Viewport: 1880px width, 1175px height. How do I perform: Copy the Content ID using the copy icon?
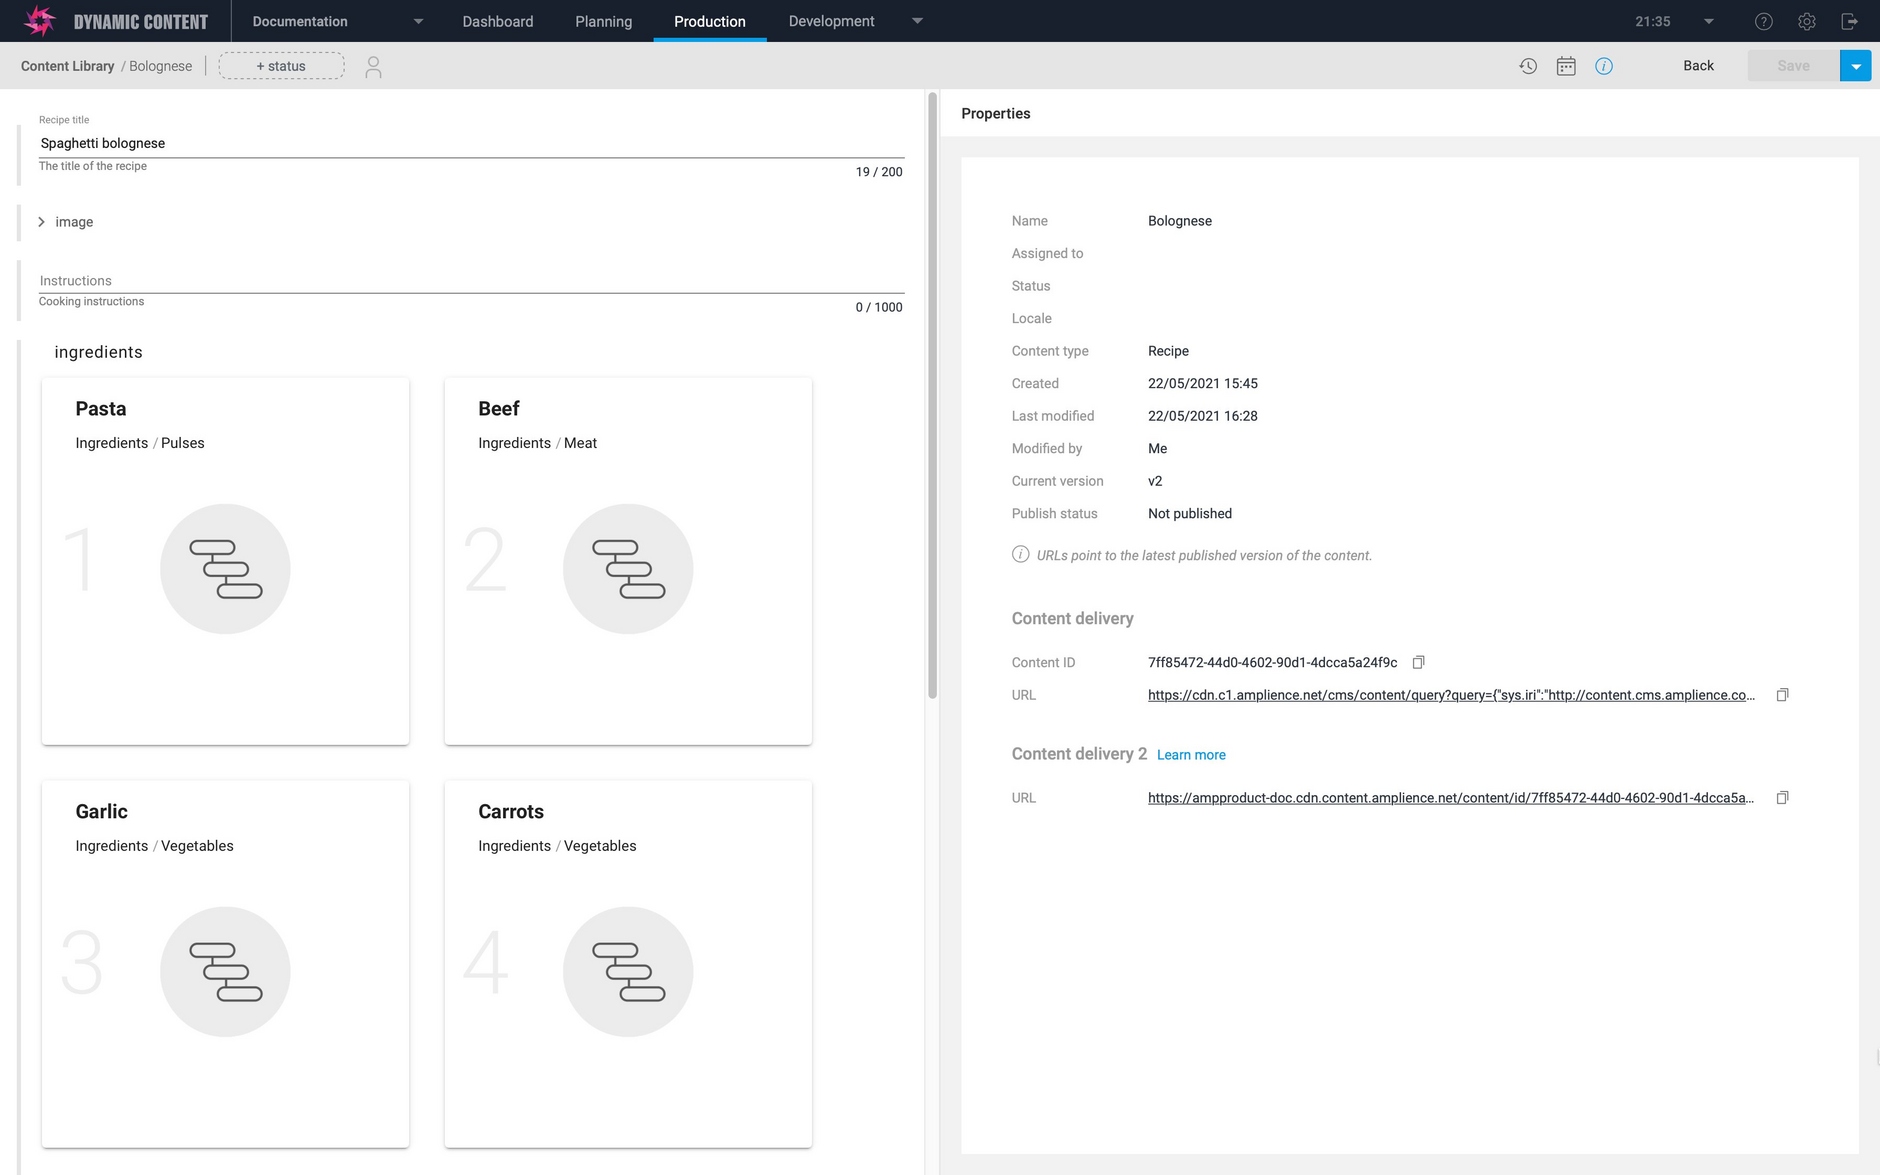1419,661
